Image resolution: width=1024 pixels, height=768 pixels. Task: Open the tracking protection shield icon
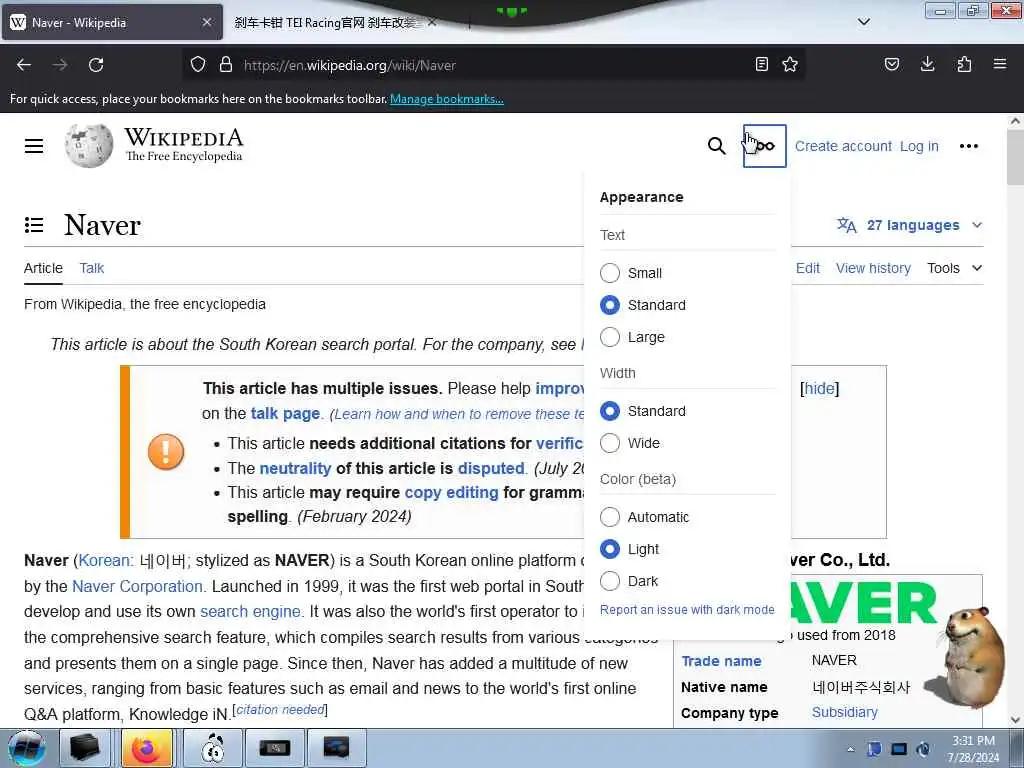coord(198,65)
